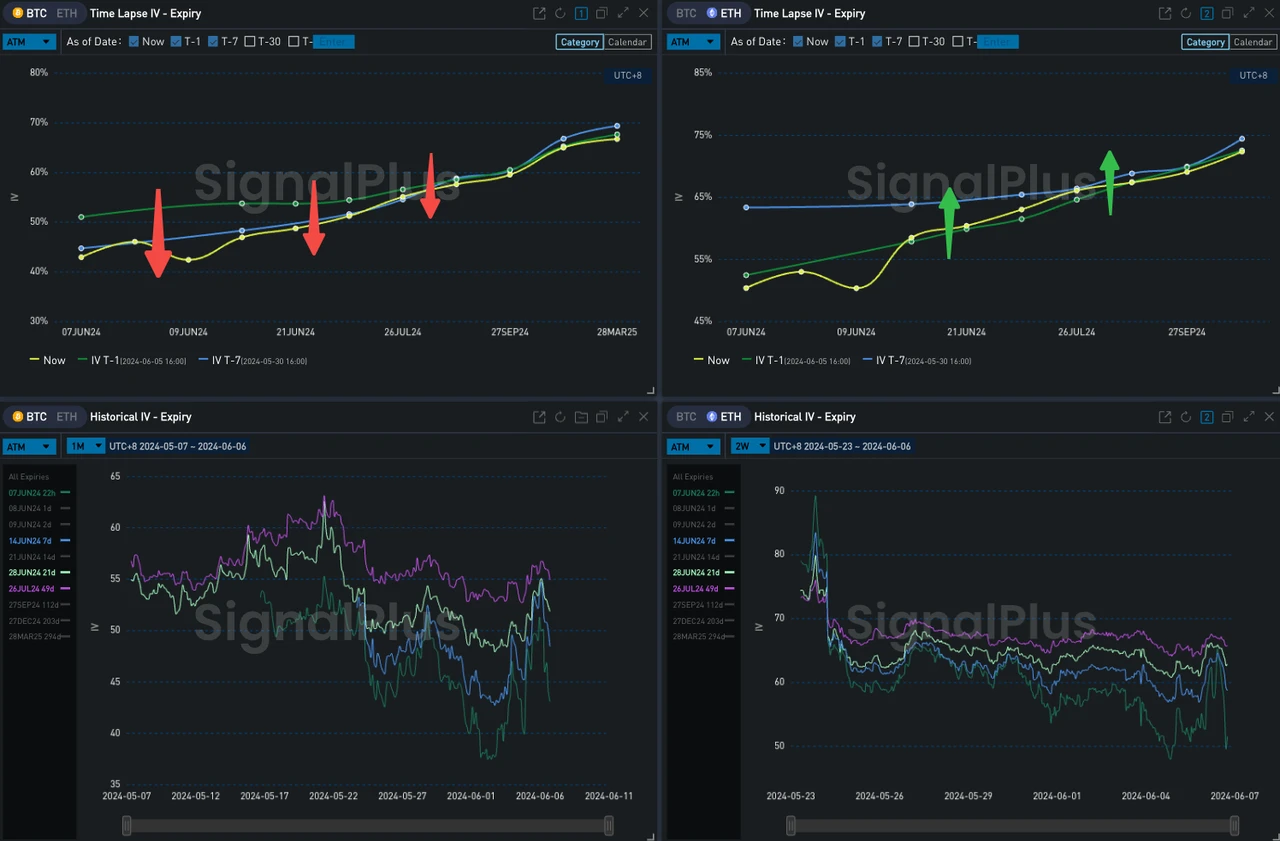
Task: Switch BTC Time Lapse panel to ETH
Action: (64, 13)
